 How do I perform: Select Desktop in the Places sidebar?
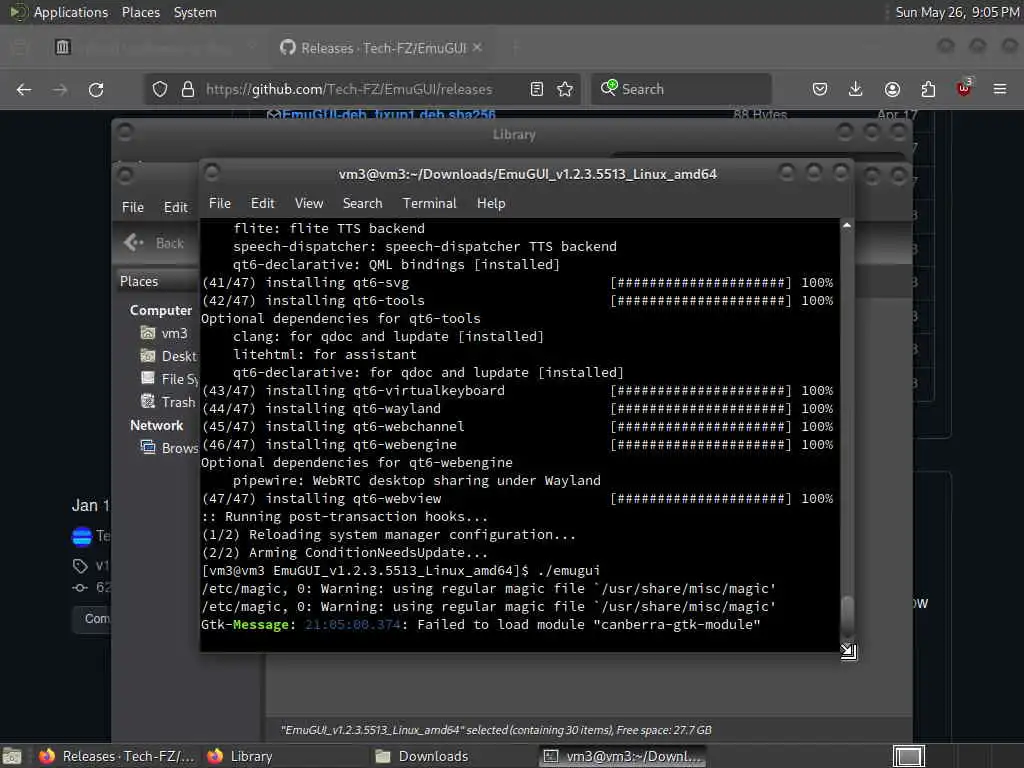click(x=168, y=357)
